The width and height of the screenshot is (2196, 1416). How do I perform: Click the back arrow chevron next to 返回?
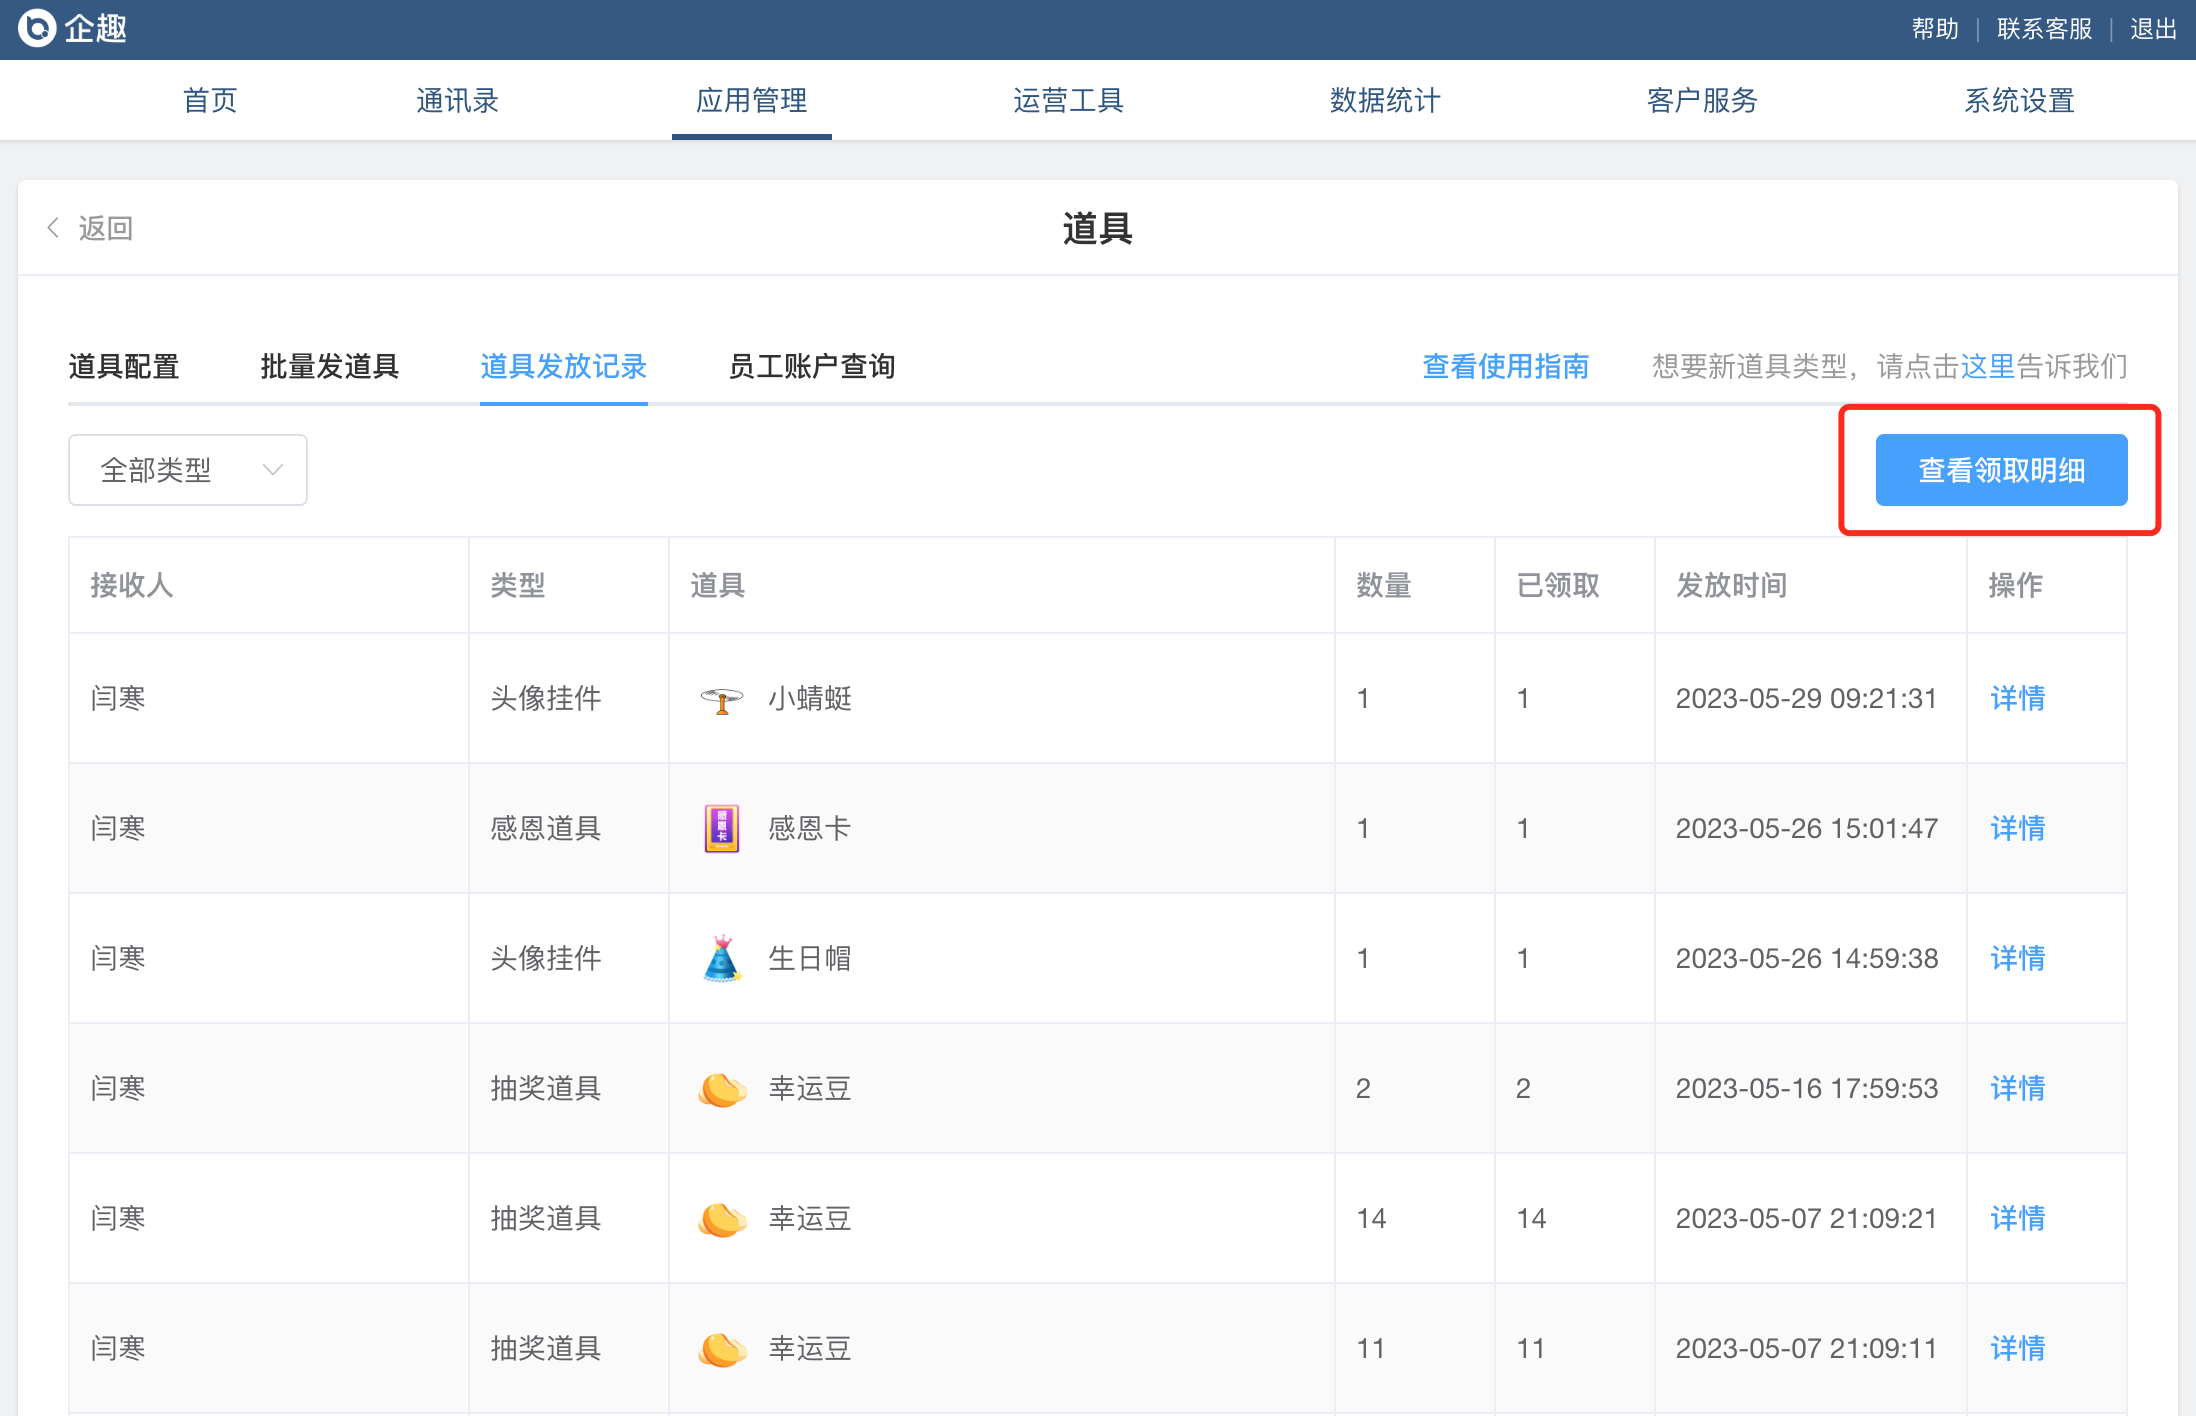53,228
